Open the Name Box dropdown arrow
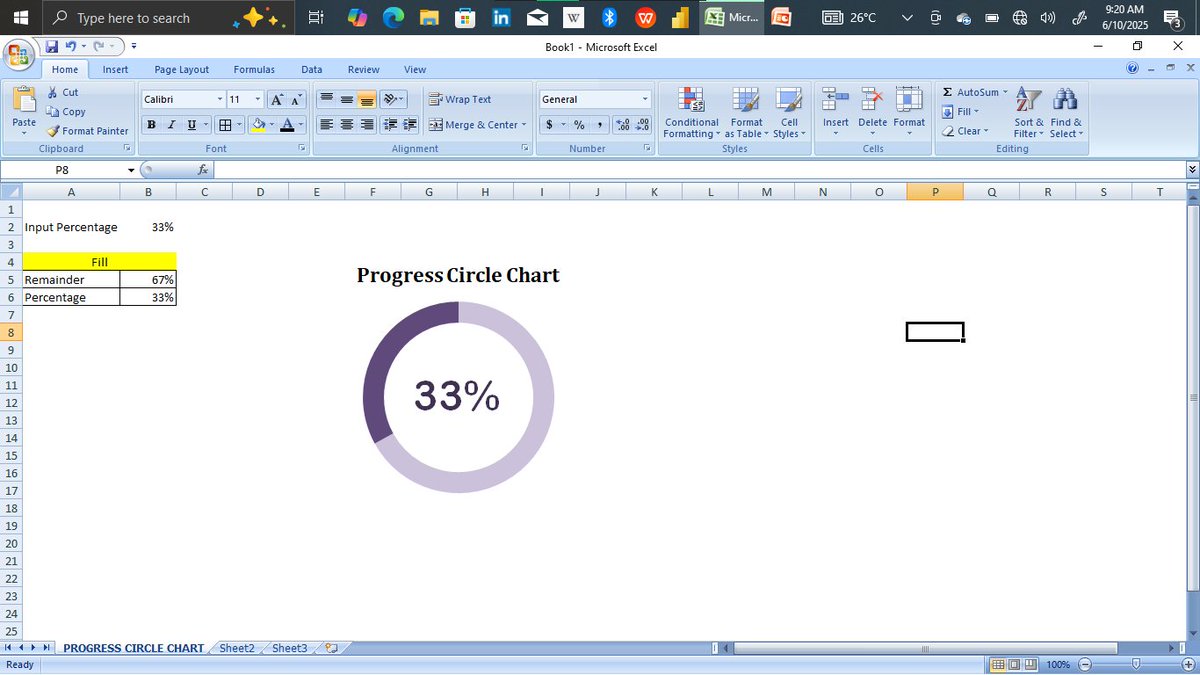 tap(130, 170)
